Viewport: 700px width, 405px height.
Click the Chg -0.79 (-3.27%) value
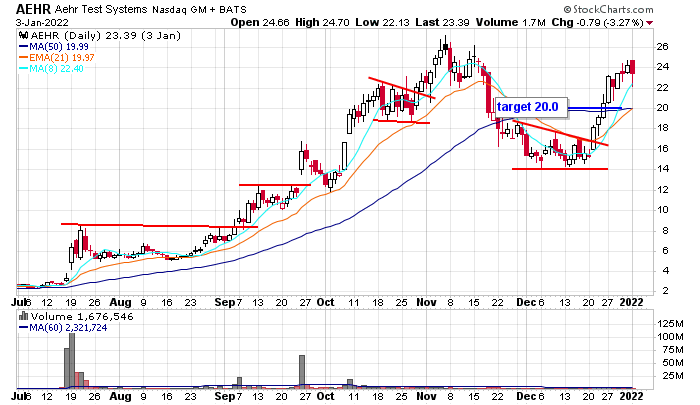(597, 22)
